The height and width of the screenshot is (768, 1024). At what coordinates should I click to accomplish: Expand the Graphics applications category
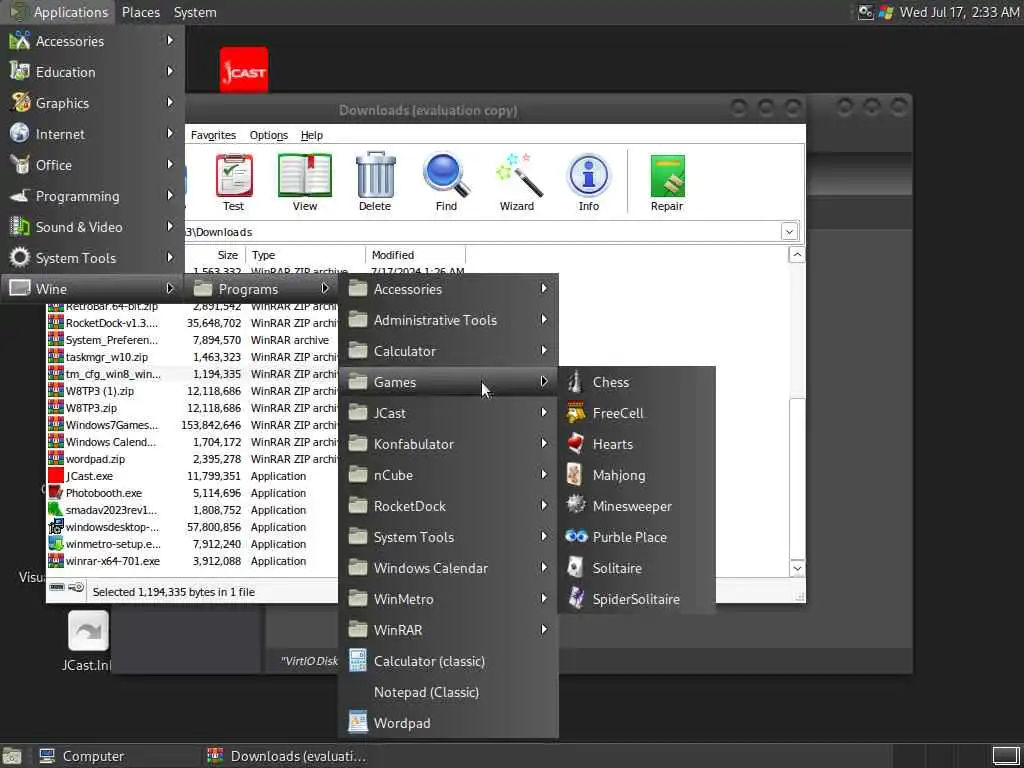[x=92, y=103]
